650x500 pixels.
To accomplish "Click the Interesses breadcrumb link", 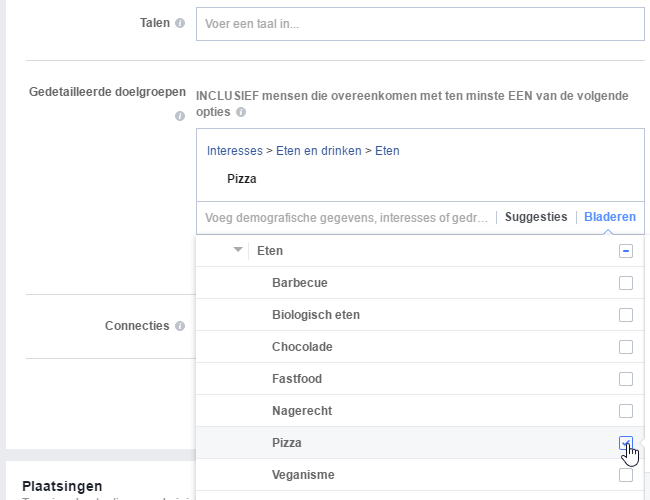I will coord(234,151).
